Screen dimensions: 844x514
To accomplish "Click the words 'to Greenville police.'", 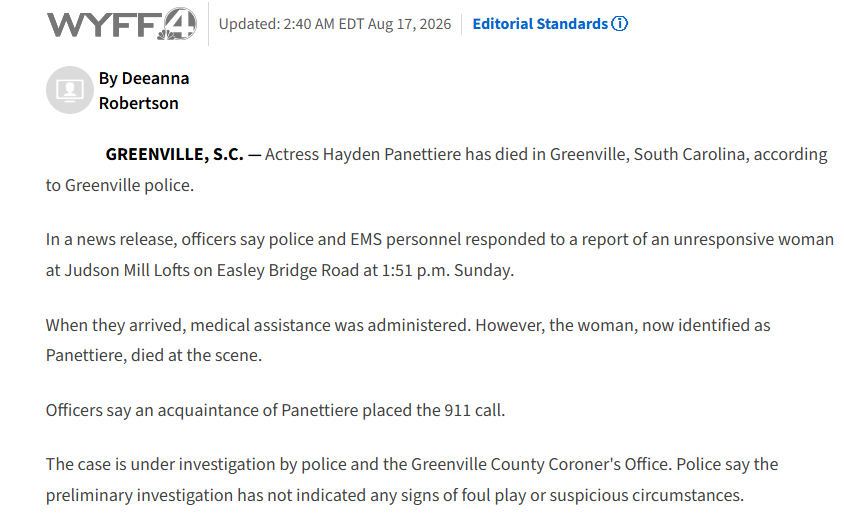I will click(x=119, y=185).
